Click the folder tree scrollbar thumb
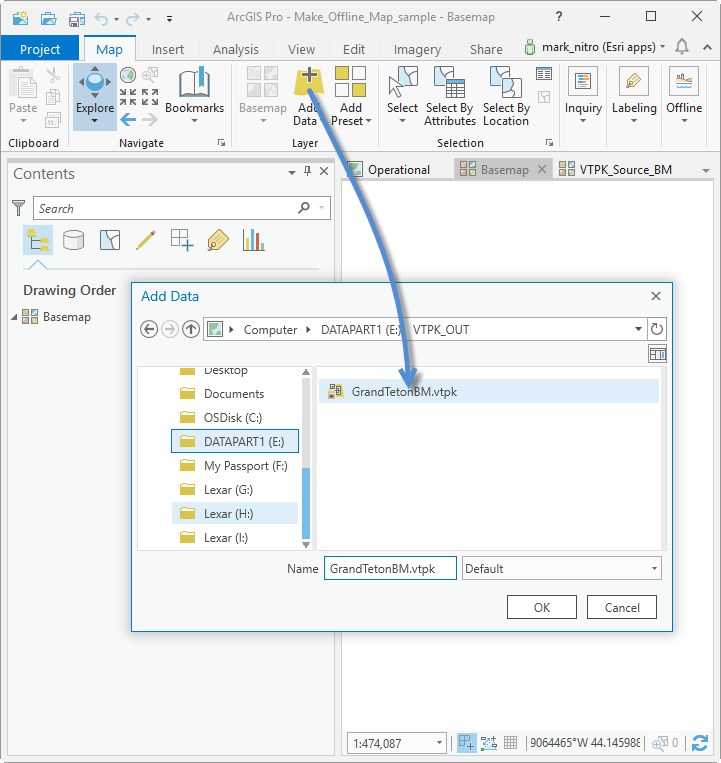The height and width of the screenshot is (763, 721). (306, 502)
